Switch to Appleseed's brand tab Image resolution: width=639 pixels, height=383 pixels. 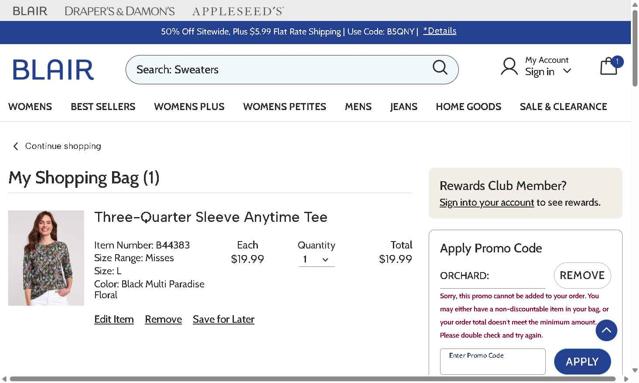[x=238, y=11]
